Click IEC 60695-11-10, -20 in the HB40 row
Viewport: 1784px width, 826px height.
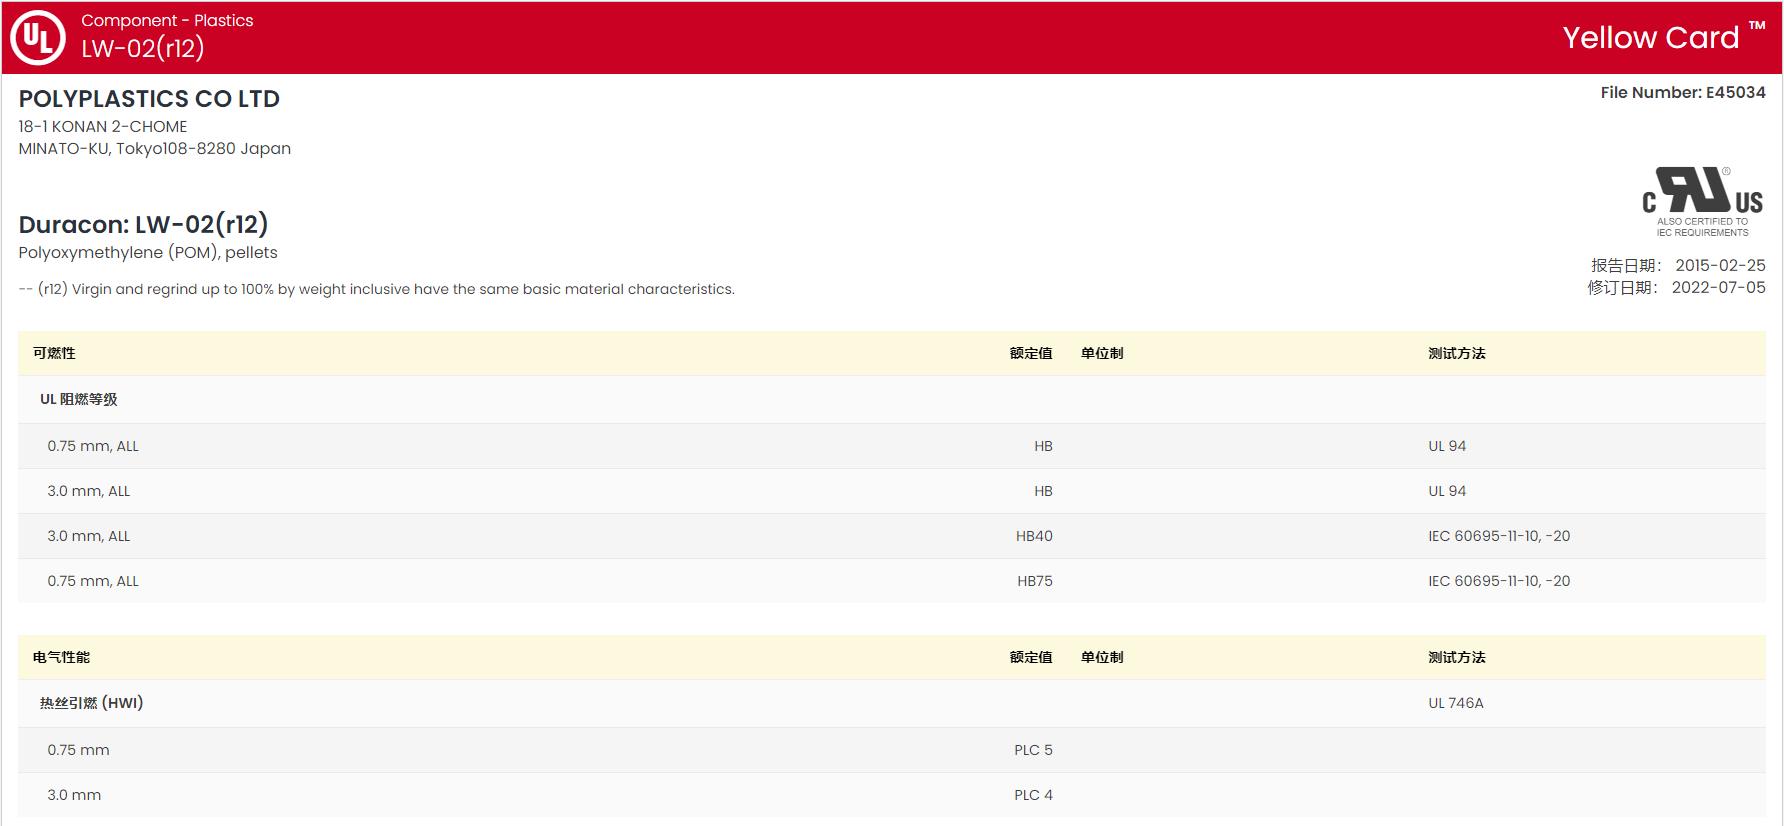click(1499, 536)
